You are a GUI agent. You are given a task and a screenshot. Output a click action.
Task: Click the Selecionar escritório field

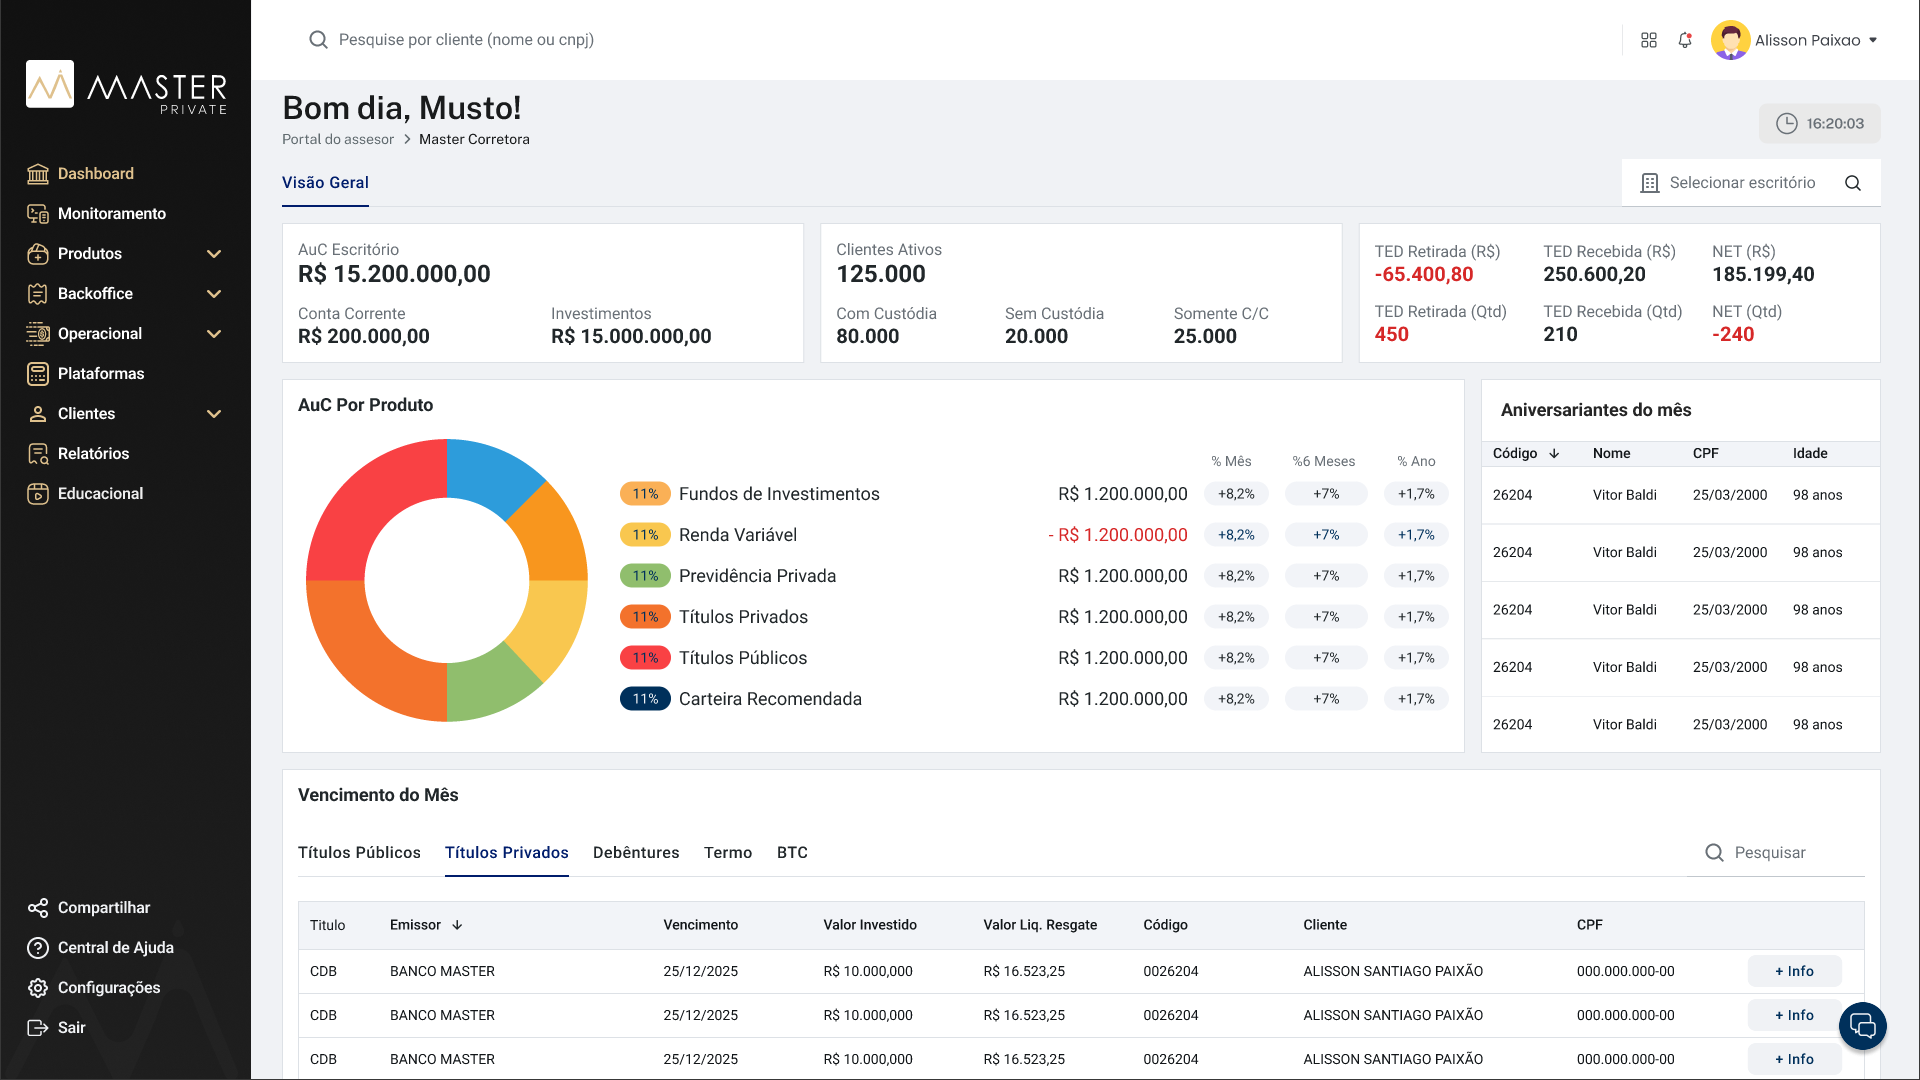[x=1751, y=183]
